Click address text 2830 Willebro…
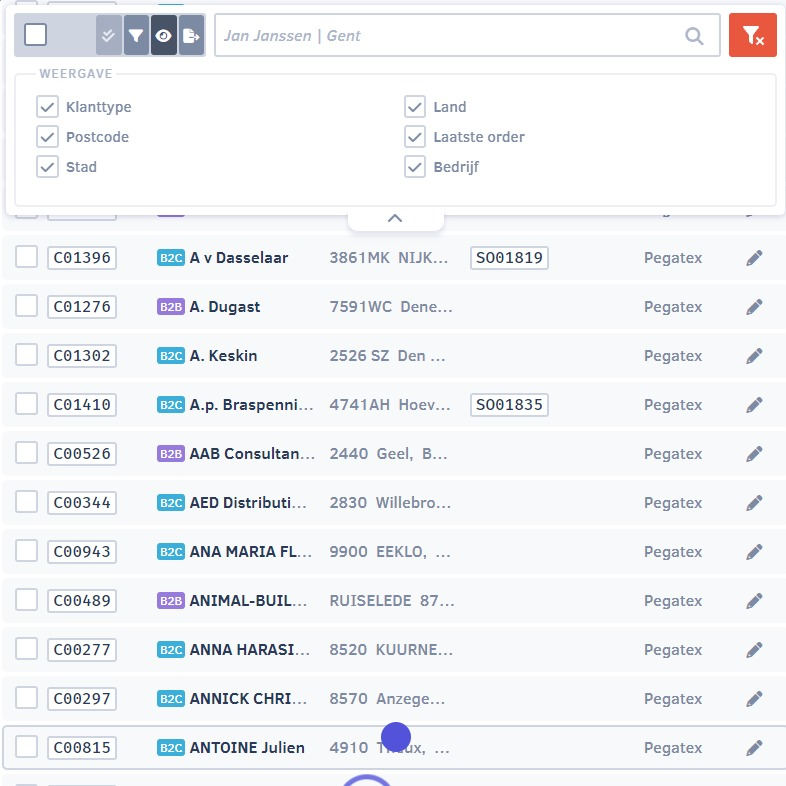This screenshot has width=786, height=786. [x=390, y=503]
